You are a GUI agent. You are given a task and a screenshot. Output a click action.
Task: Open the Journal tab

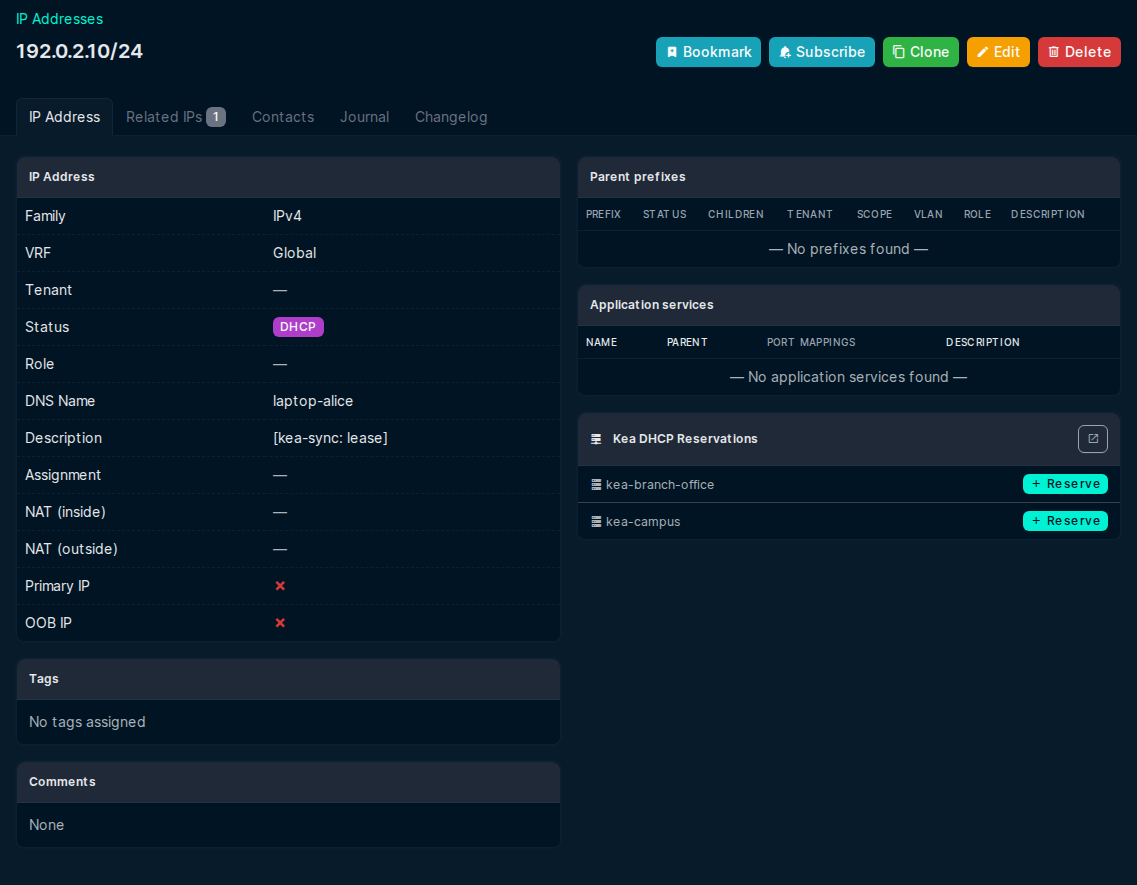[364, 117]
